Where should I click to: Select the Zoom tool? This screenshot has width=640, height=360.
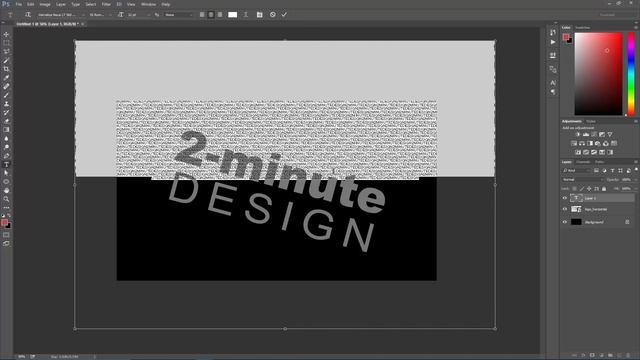[6, 199]
